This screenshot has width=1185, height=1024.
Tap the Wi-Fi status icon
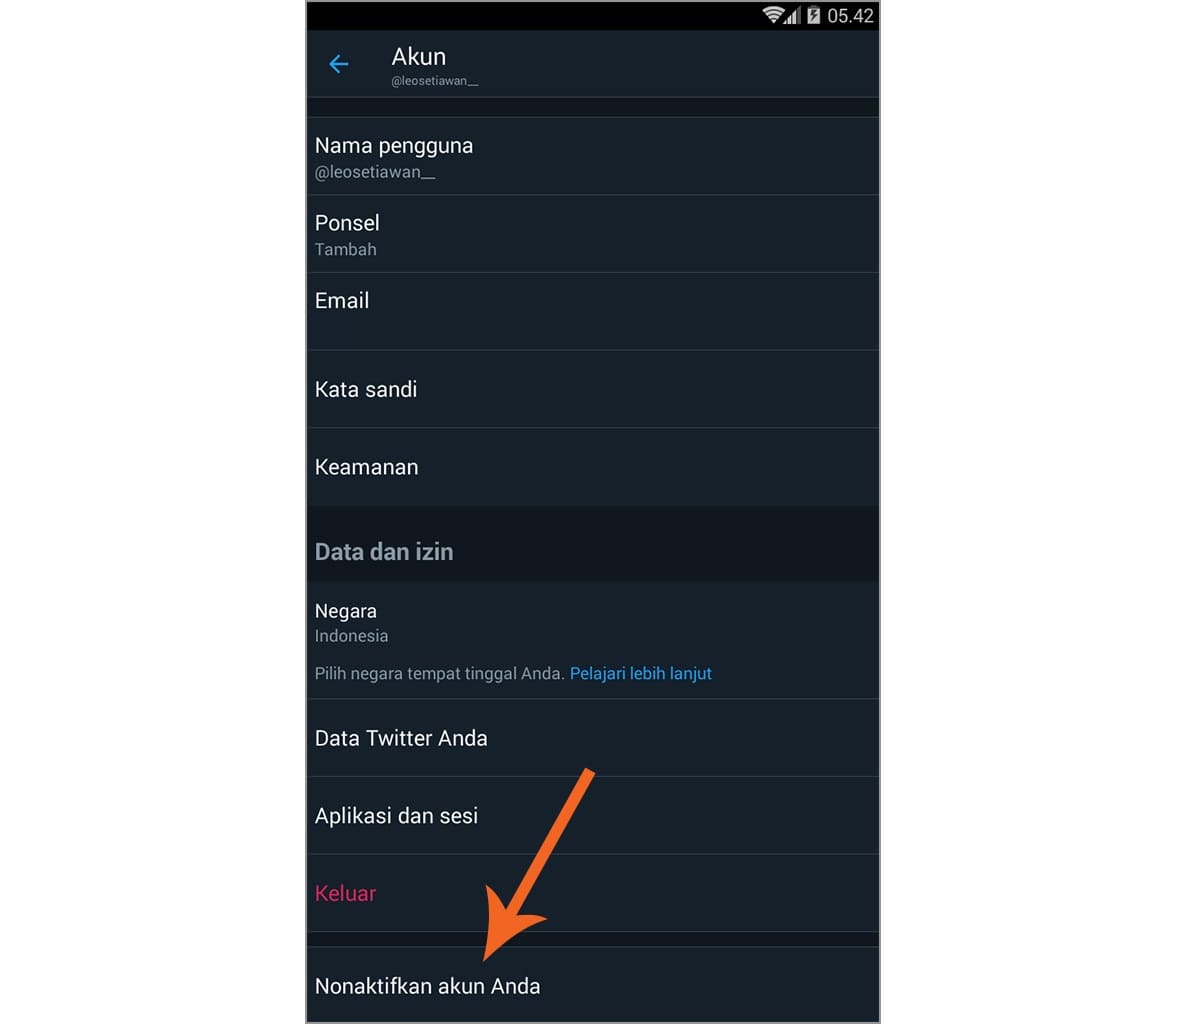(x=772, y=14)
